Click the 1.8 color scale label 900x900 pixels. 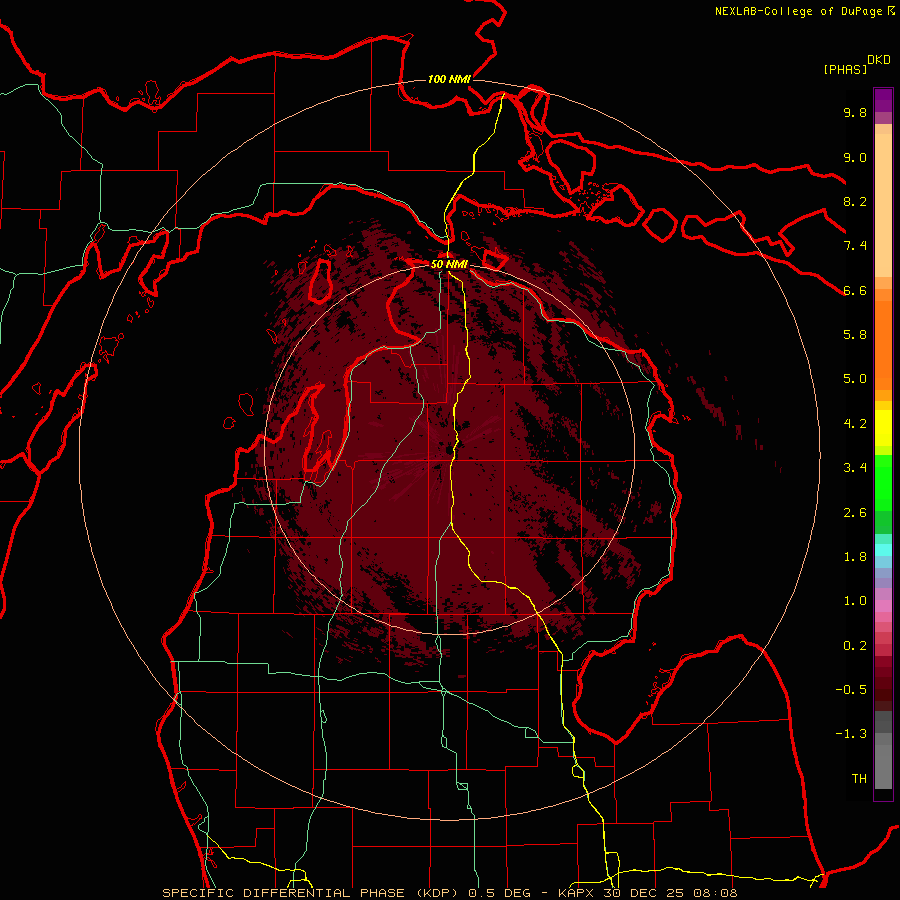[x=855, y=557]
